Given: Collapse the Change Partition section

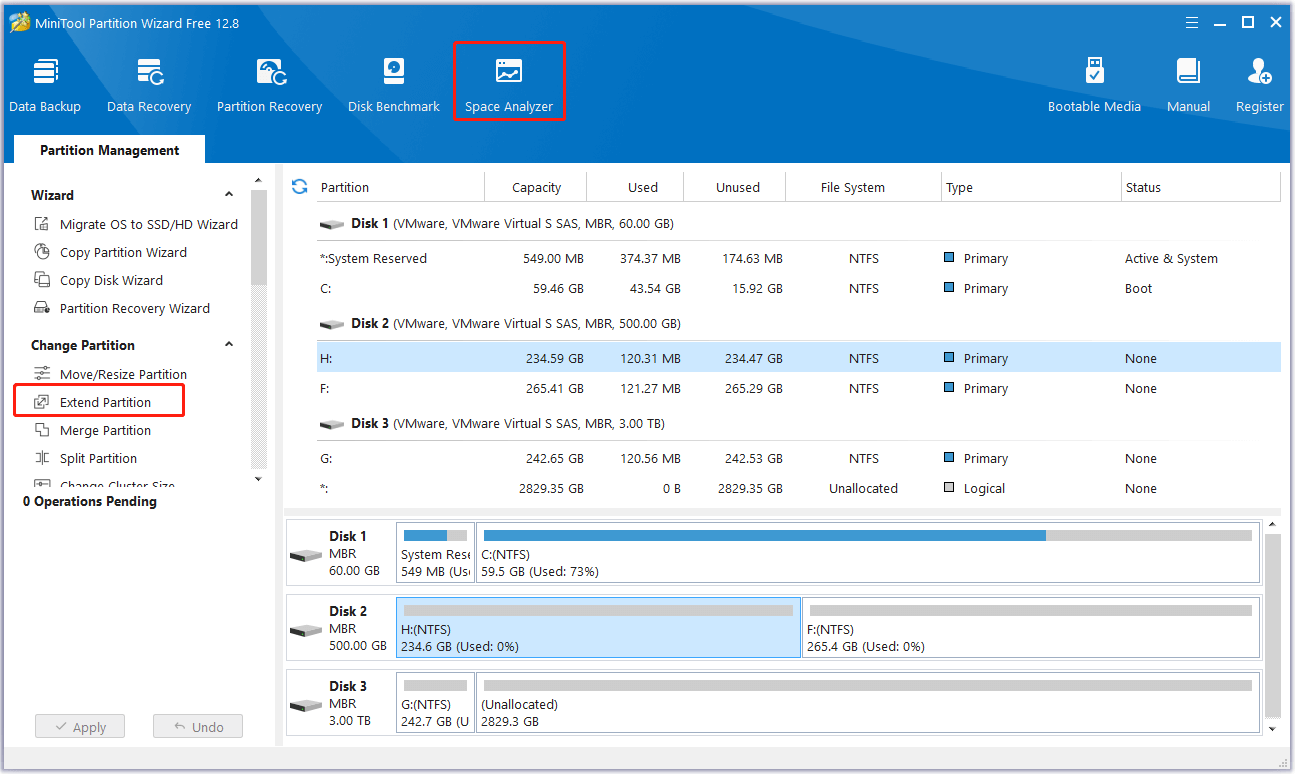Looking at the screenshot, I should 229,345.
